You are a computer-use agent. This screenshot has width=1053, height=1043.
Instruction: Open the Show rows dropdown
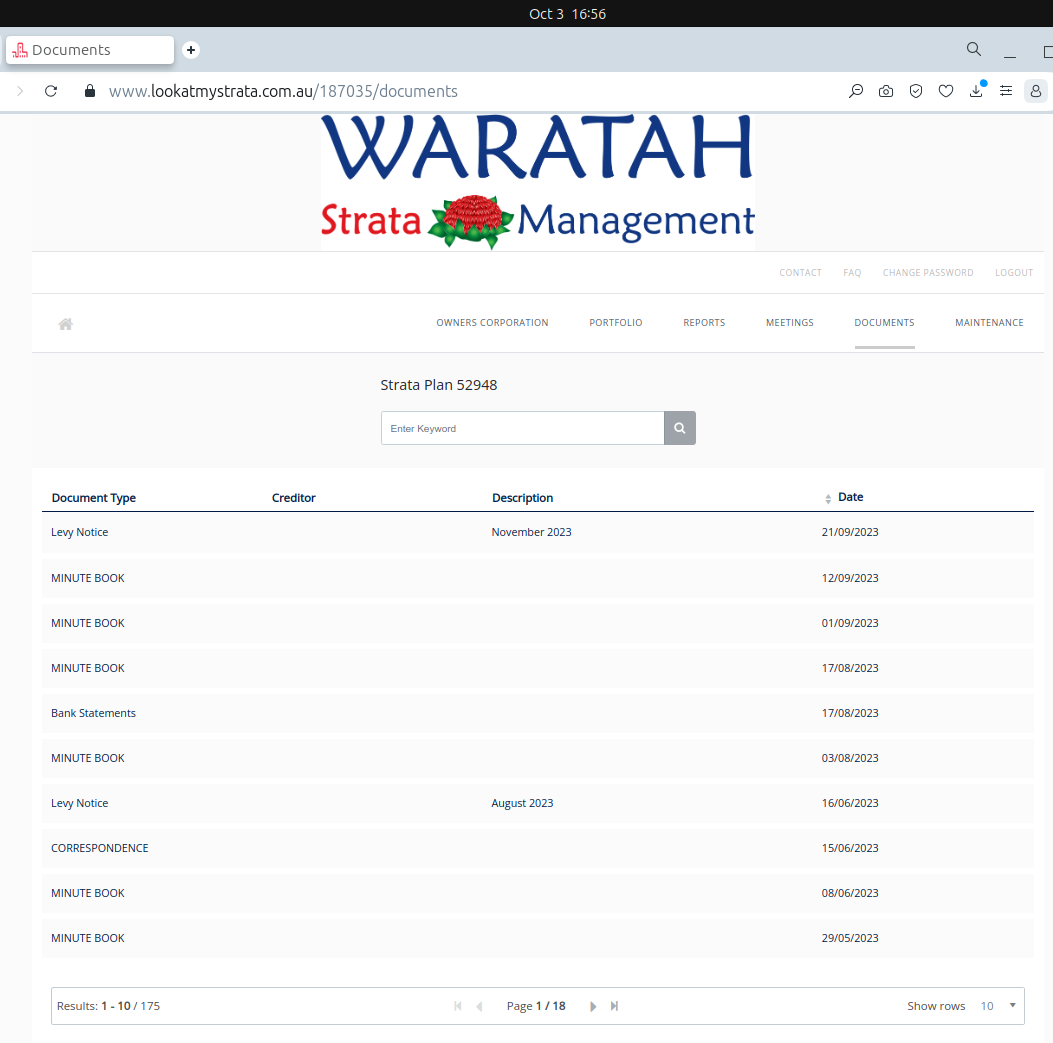[x=997, y=1006]
